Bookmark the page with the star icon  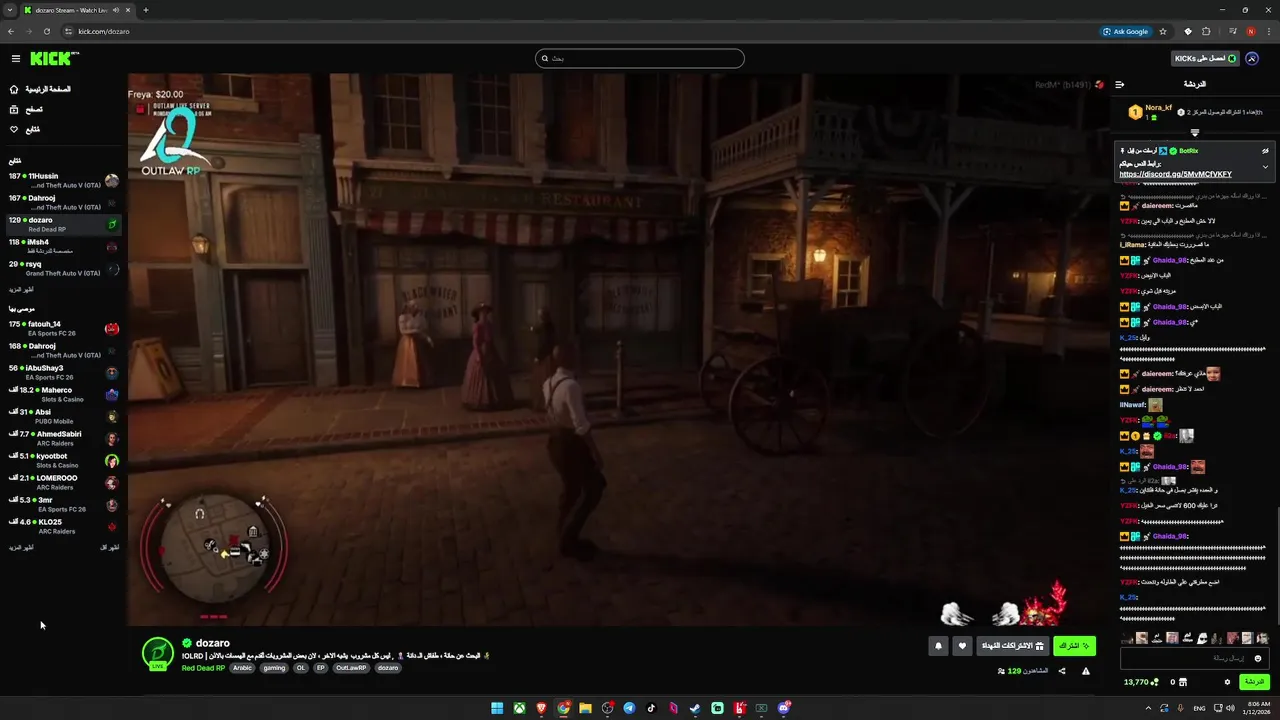point(1163,31)
